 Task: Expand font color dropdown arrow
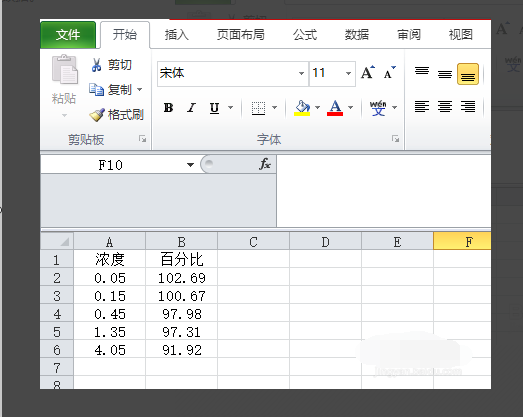350,107
